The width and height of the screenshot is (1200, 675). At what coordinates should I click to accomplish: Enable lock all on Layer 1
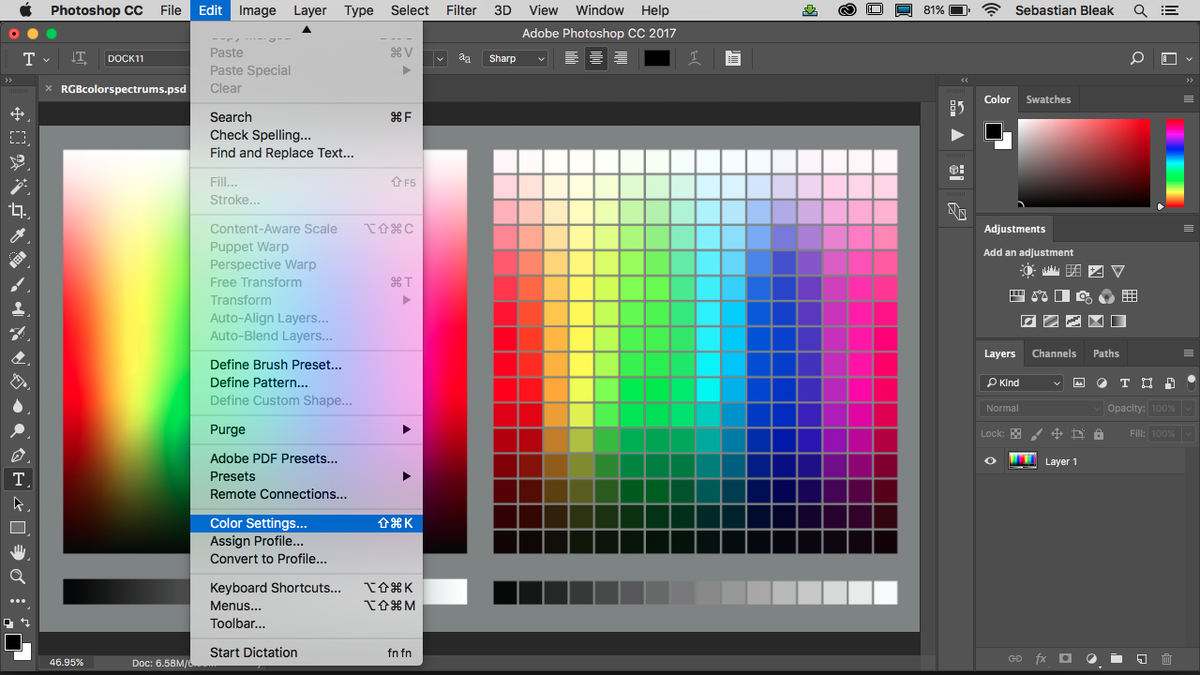coord(1099,433)
